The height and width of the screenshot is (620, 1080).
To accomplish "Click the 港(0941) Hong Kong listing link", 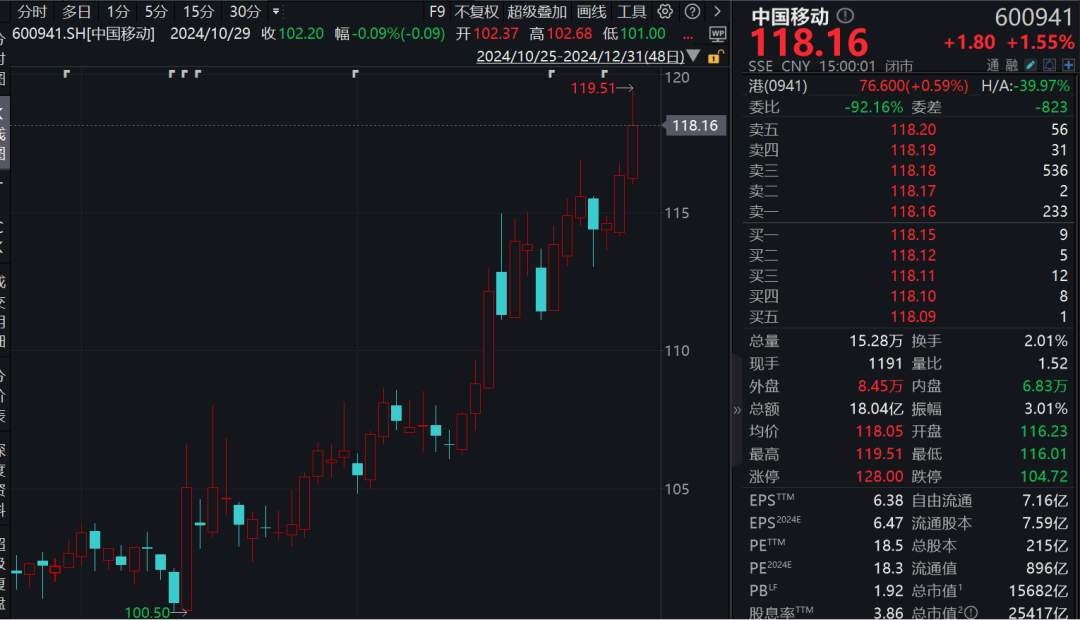I will 778,86.
